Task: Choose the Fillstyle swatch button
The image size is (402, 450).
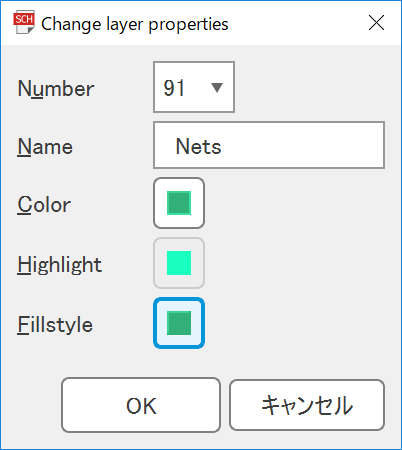Action: point(179,323)
